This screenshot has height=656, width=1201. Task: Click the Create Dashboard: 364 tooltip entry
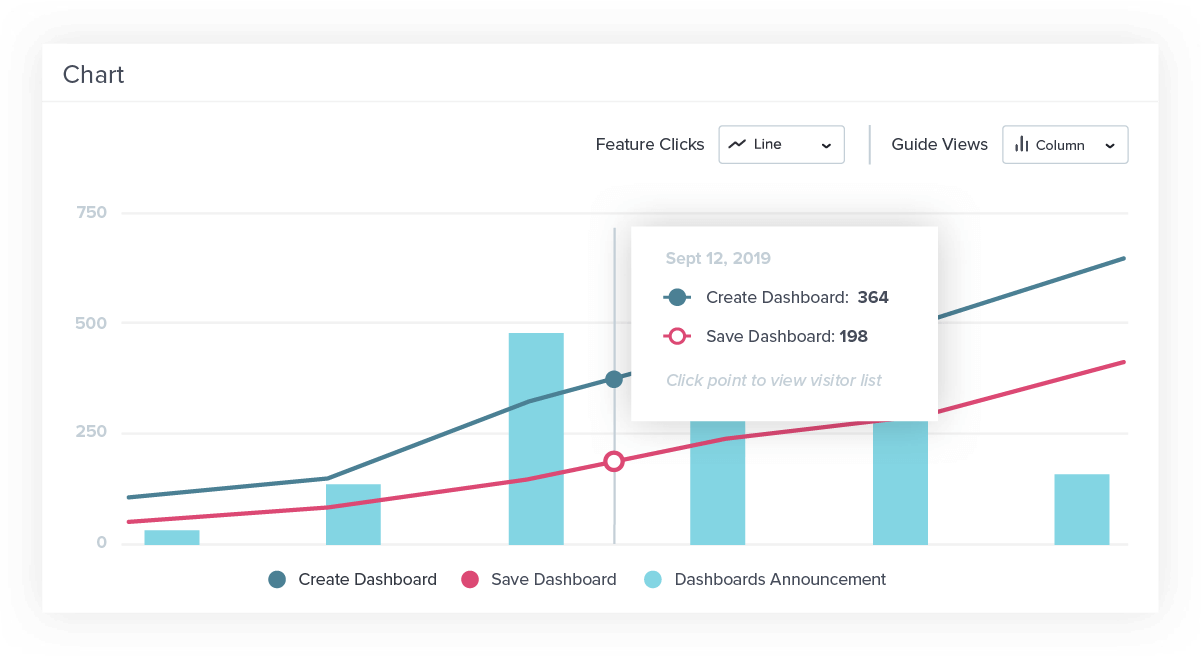coord(776,297)
